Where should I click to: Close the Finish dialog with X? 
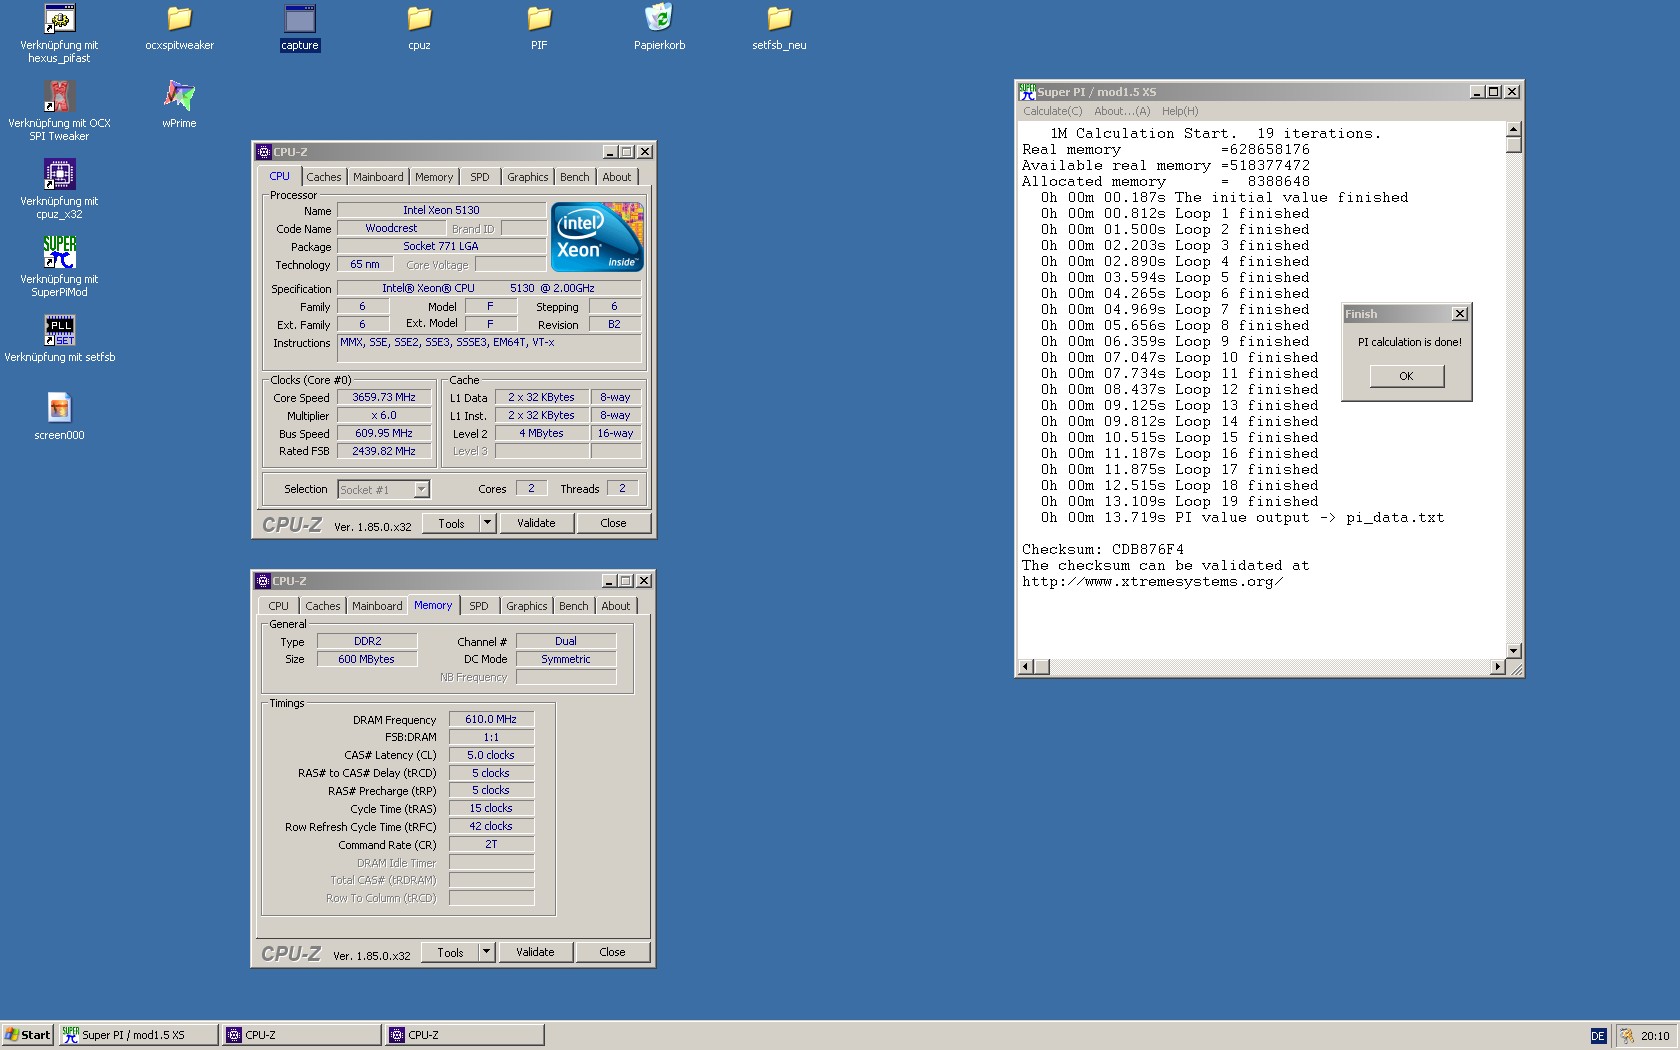click(x=1460, y=314)
